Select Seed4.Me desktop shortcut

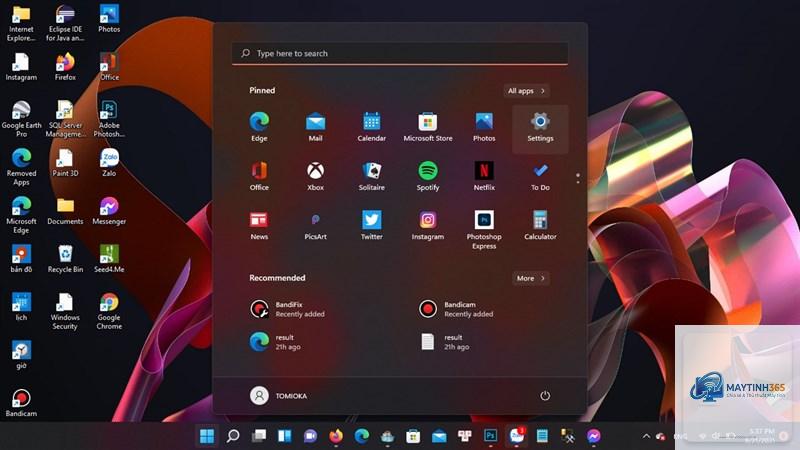tap(109, 259)
